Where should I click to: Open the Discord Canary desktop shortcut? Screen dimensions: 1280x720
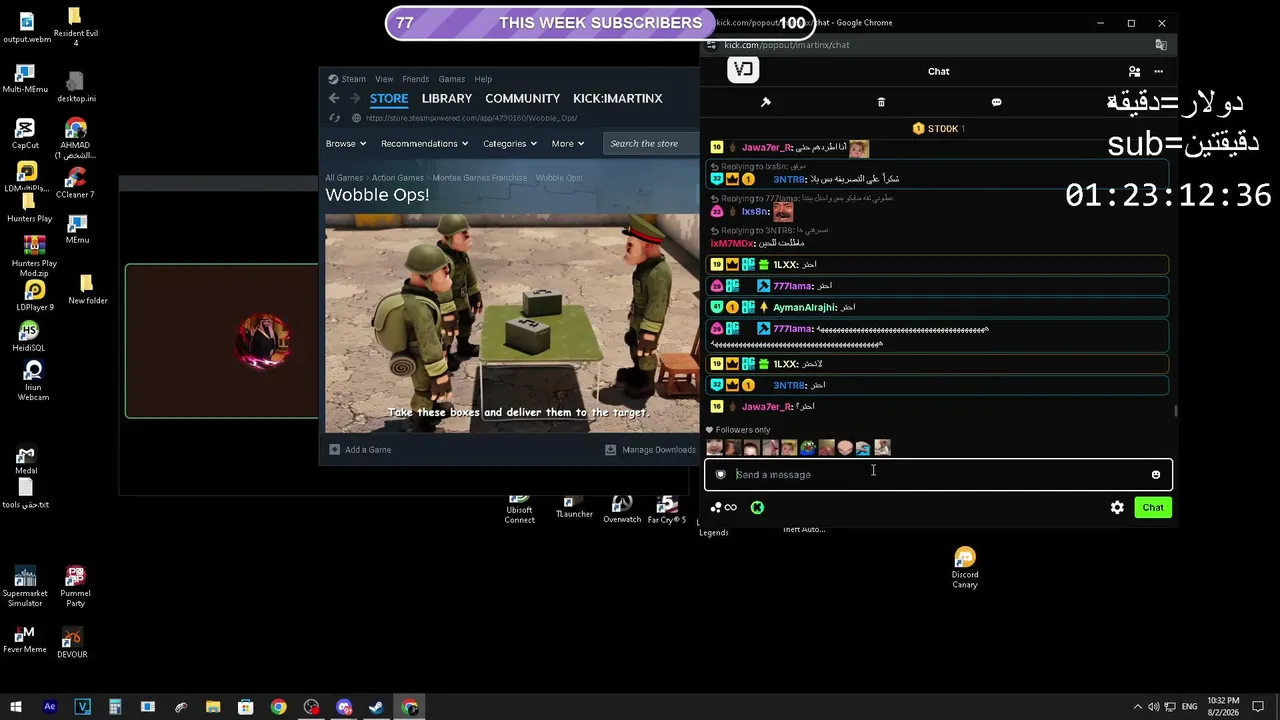pos(965,568)
